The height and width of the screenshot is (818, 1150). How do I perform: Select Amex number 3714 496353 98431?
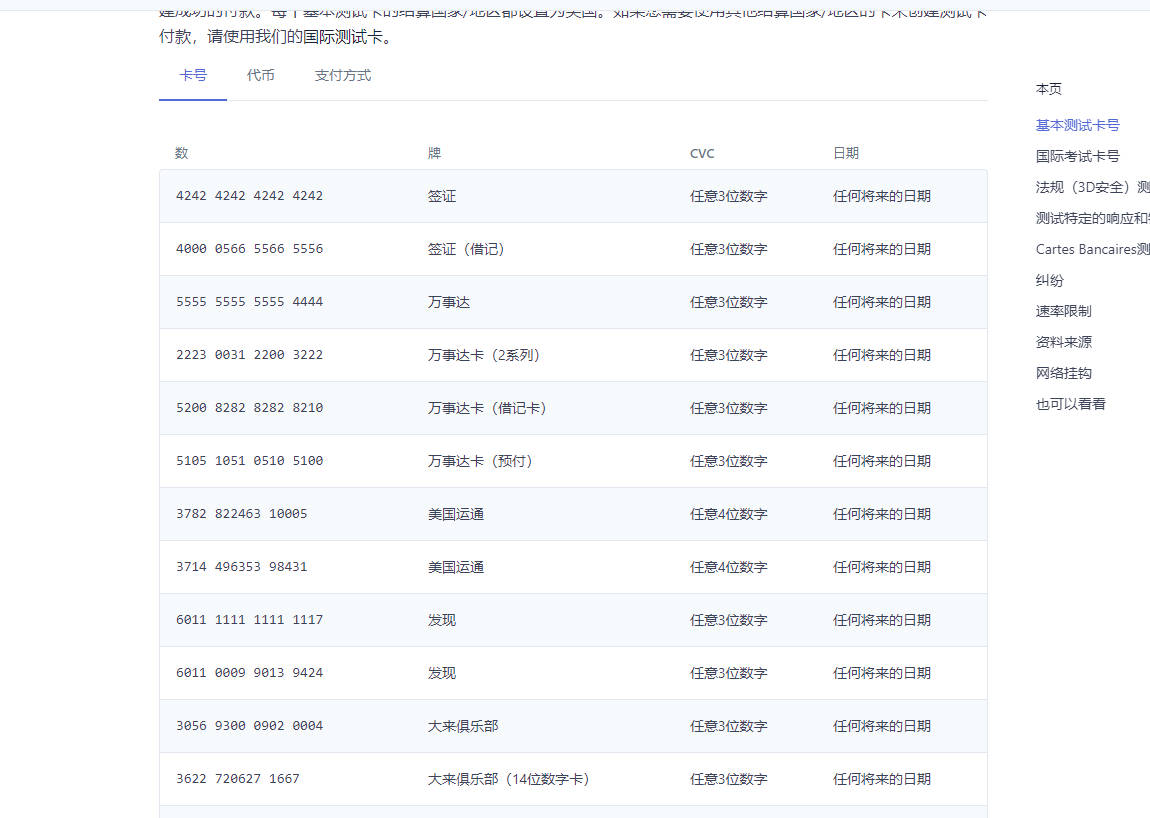(x=241, y=567)
